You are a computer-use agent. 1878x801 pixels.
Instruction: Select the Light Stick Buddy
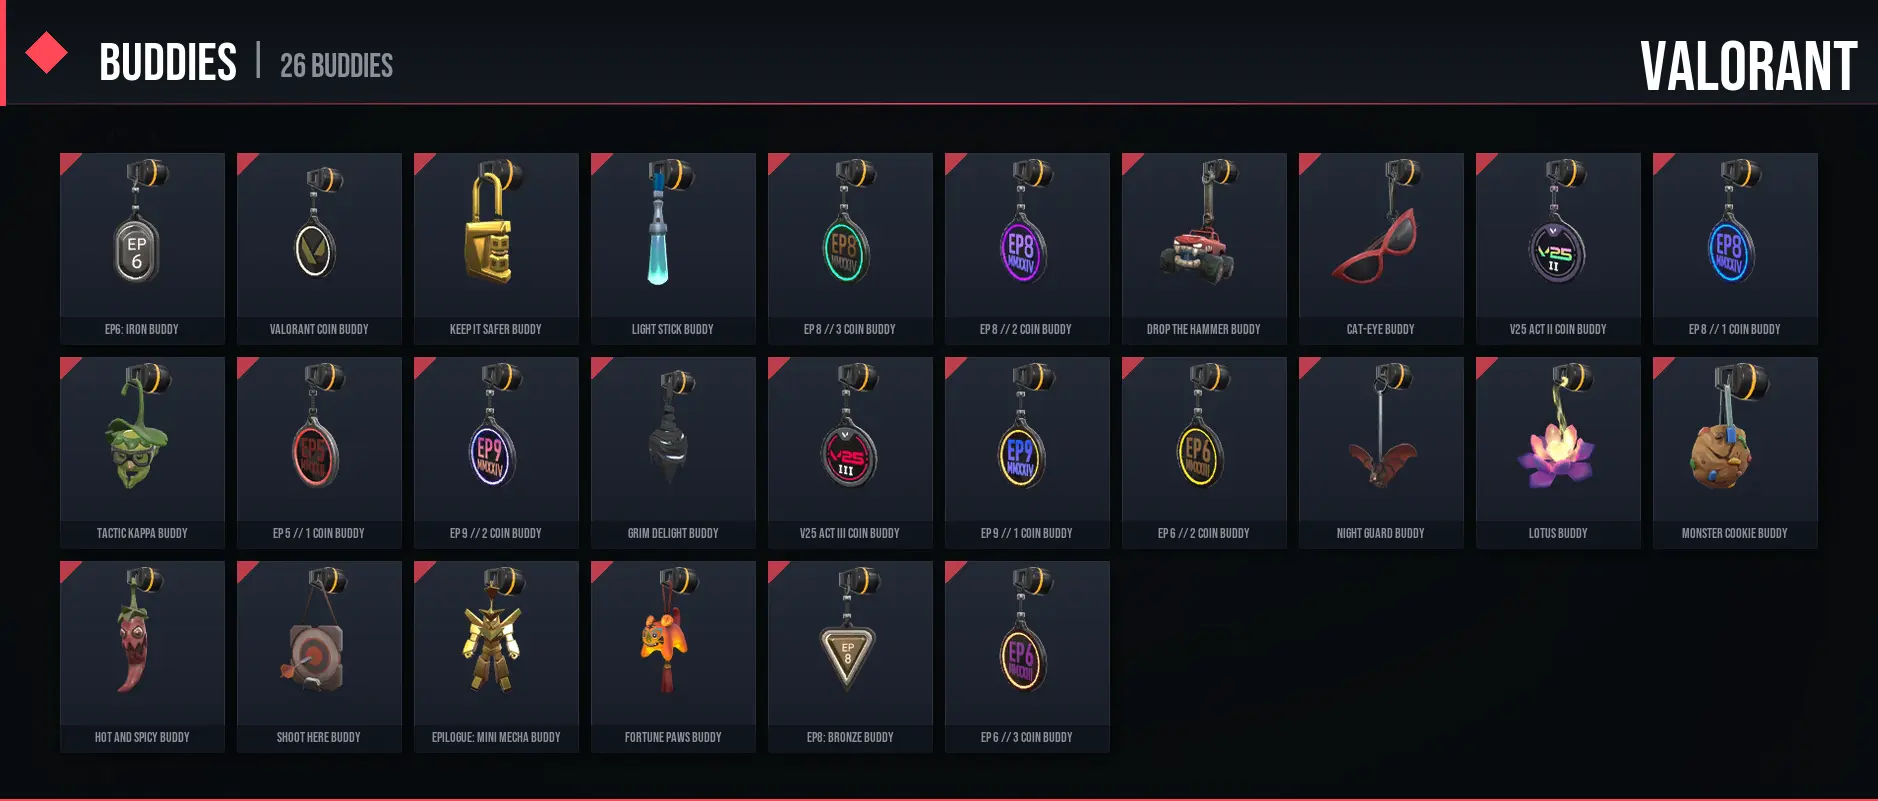click(x=673, y=248)
